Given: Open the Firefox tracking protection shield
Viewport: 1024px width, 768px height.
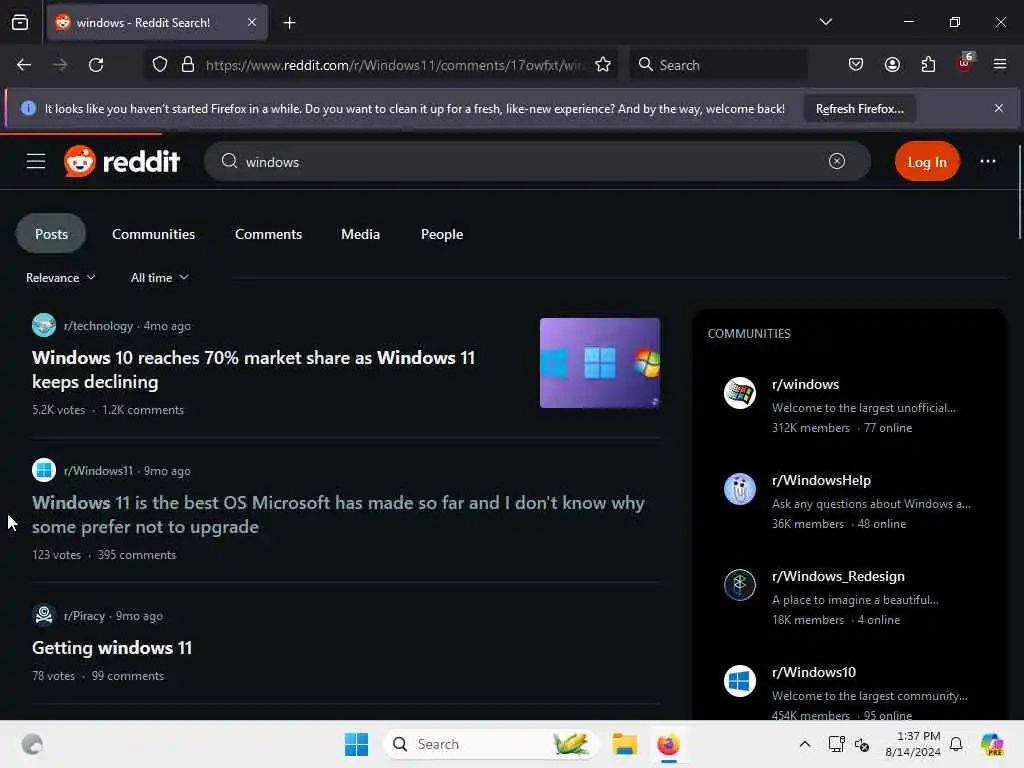Looking at the screenshot, I should (x=160, y=65).
